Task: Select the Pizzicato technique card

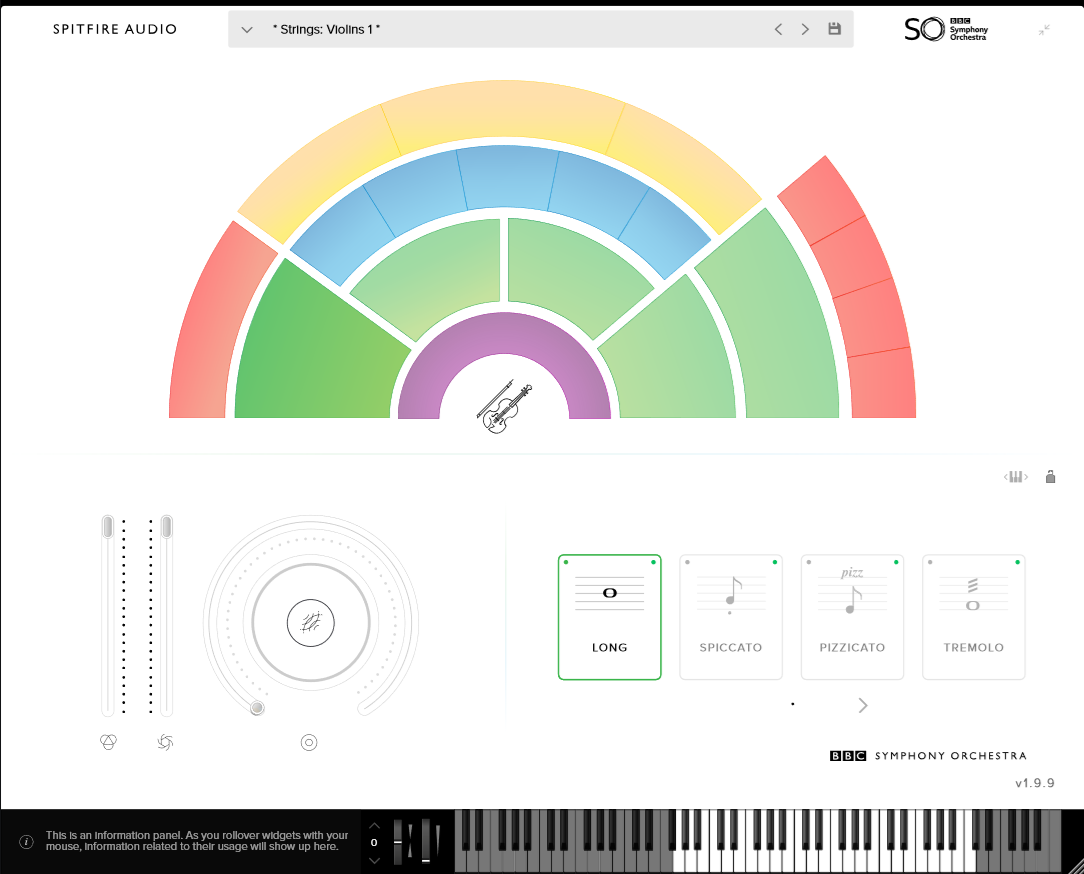Action: click(852, 617)
